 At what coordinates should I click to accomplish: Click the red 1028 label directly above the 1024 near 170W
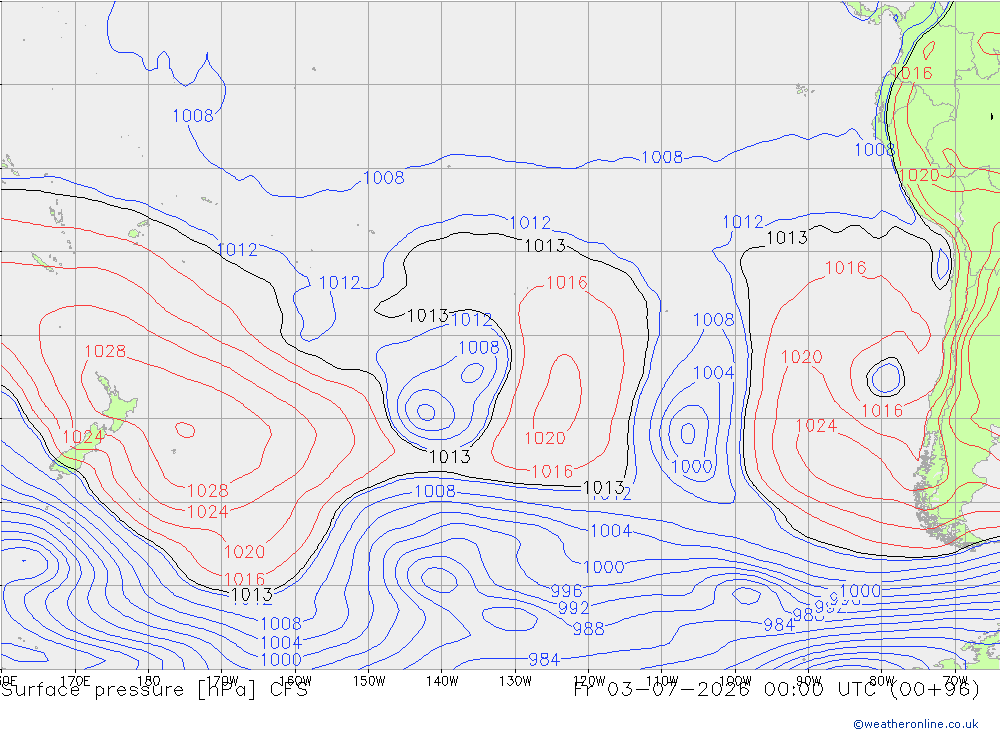208,491
